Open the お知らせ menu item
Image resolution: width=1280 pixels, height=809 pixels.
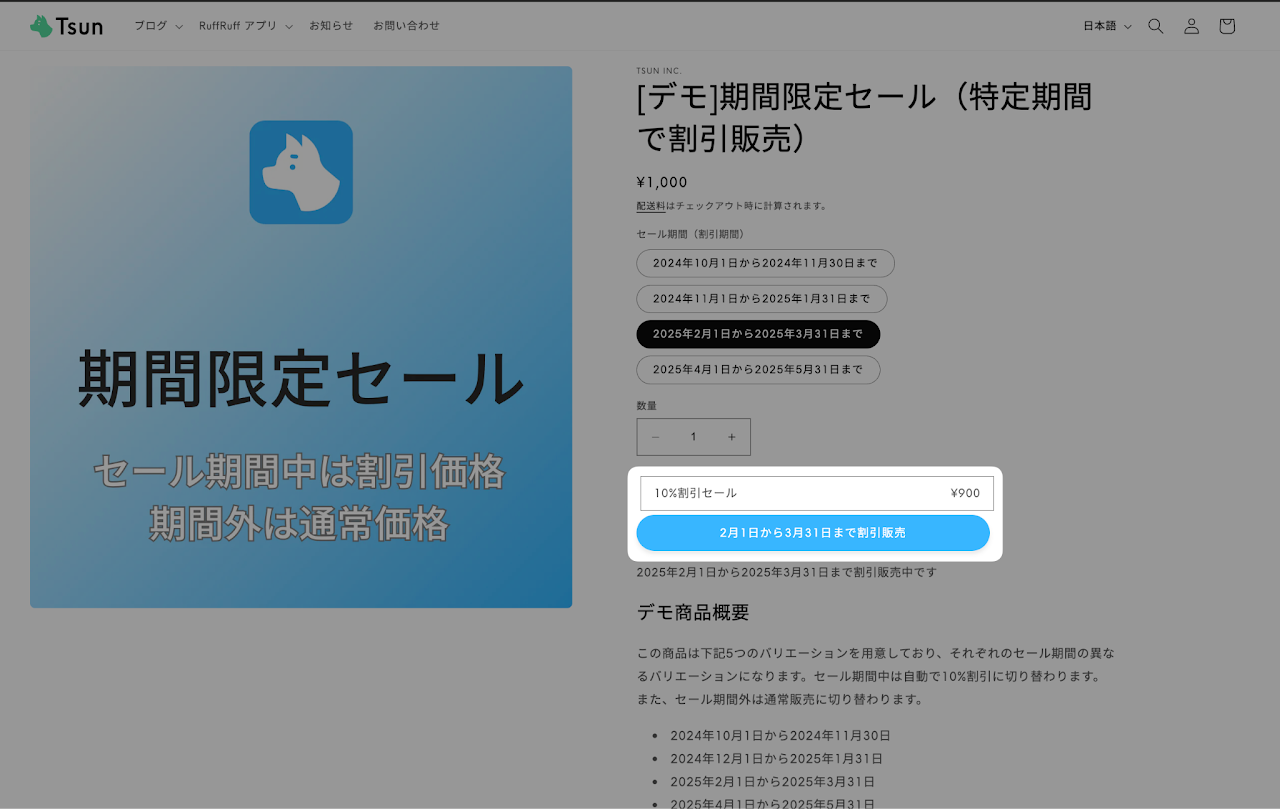point(331,26)
